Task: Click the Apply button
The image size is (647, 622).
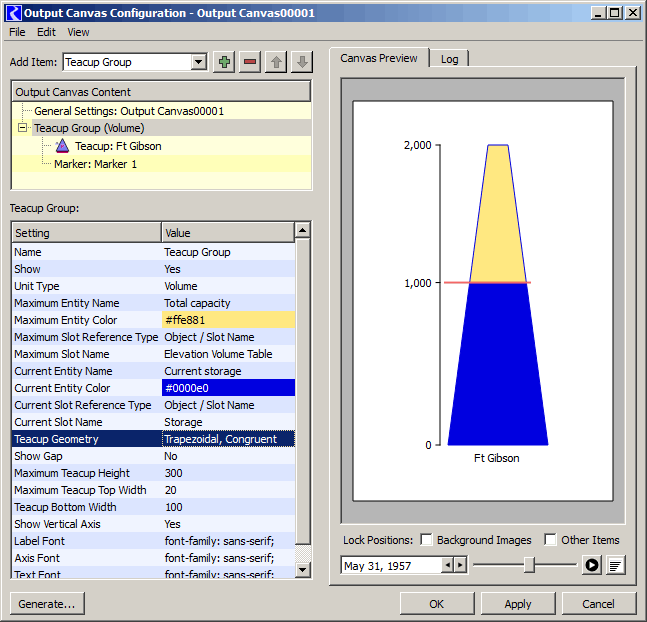Action: tap(518, 604)
